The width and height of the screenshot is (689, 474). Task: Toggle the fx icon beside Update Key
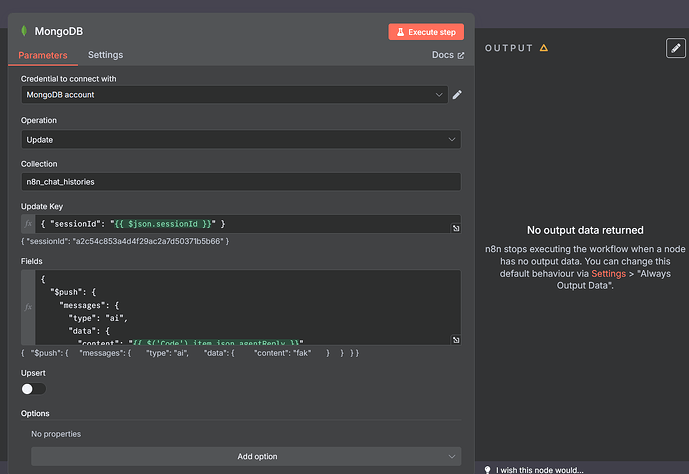[28, 224]
